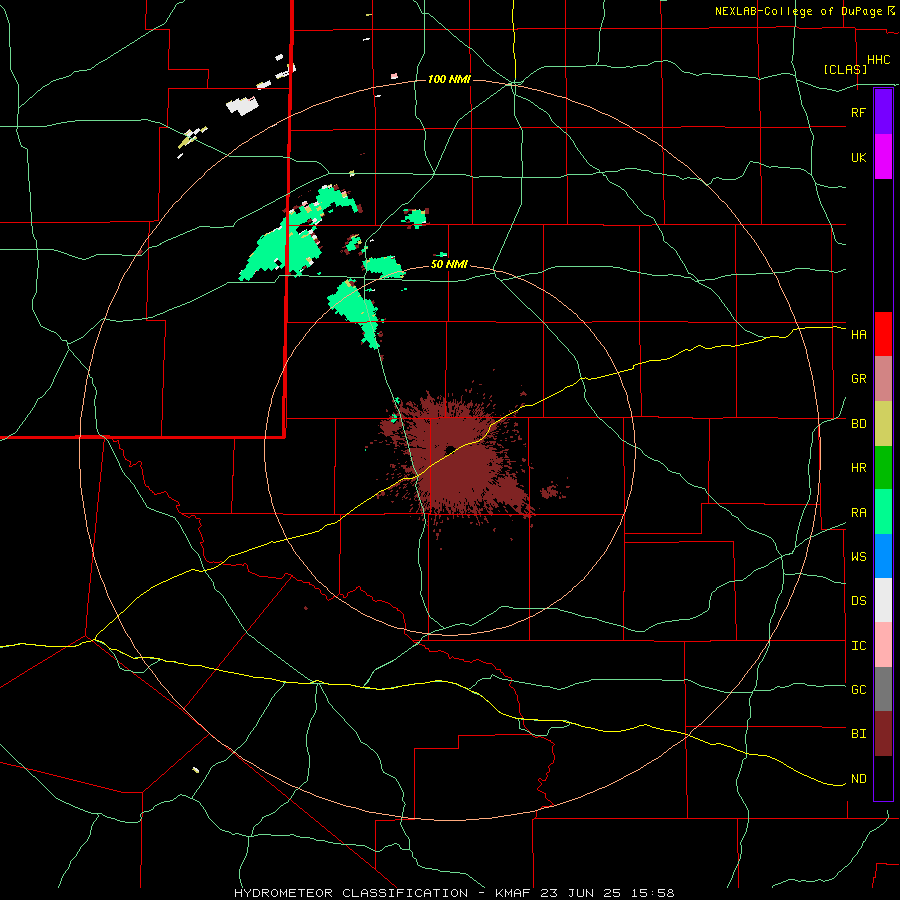Click the RA legend label
Screen dimensions: 900x900
click(858, 513)
